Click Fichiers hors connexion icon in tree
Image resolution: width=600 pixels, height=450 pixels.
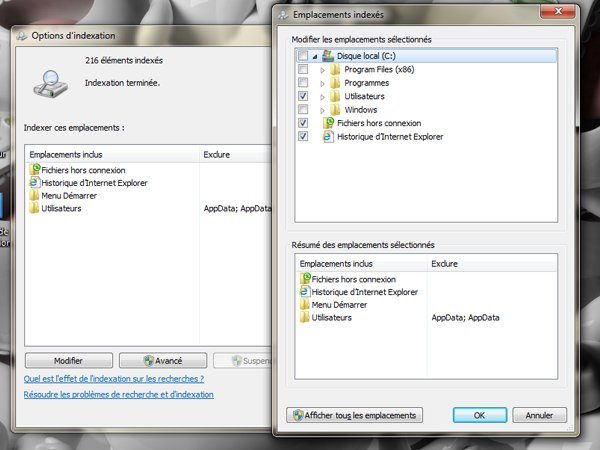tap(328, 123)
